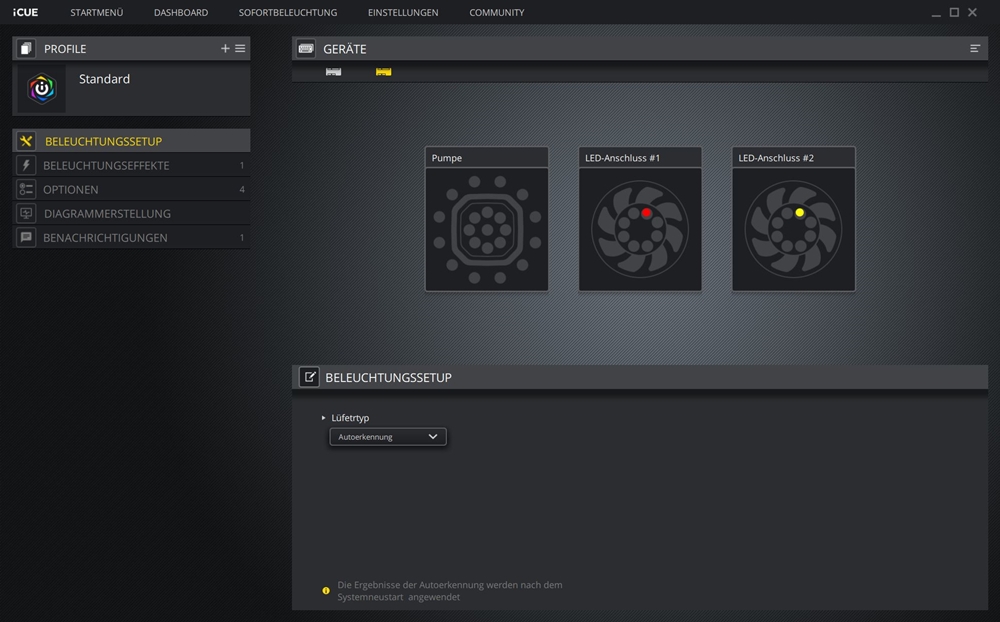Click the red LED on LED-Anschluss #1
This screenshot has width=1000, height=622.
646,213
